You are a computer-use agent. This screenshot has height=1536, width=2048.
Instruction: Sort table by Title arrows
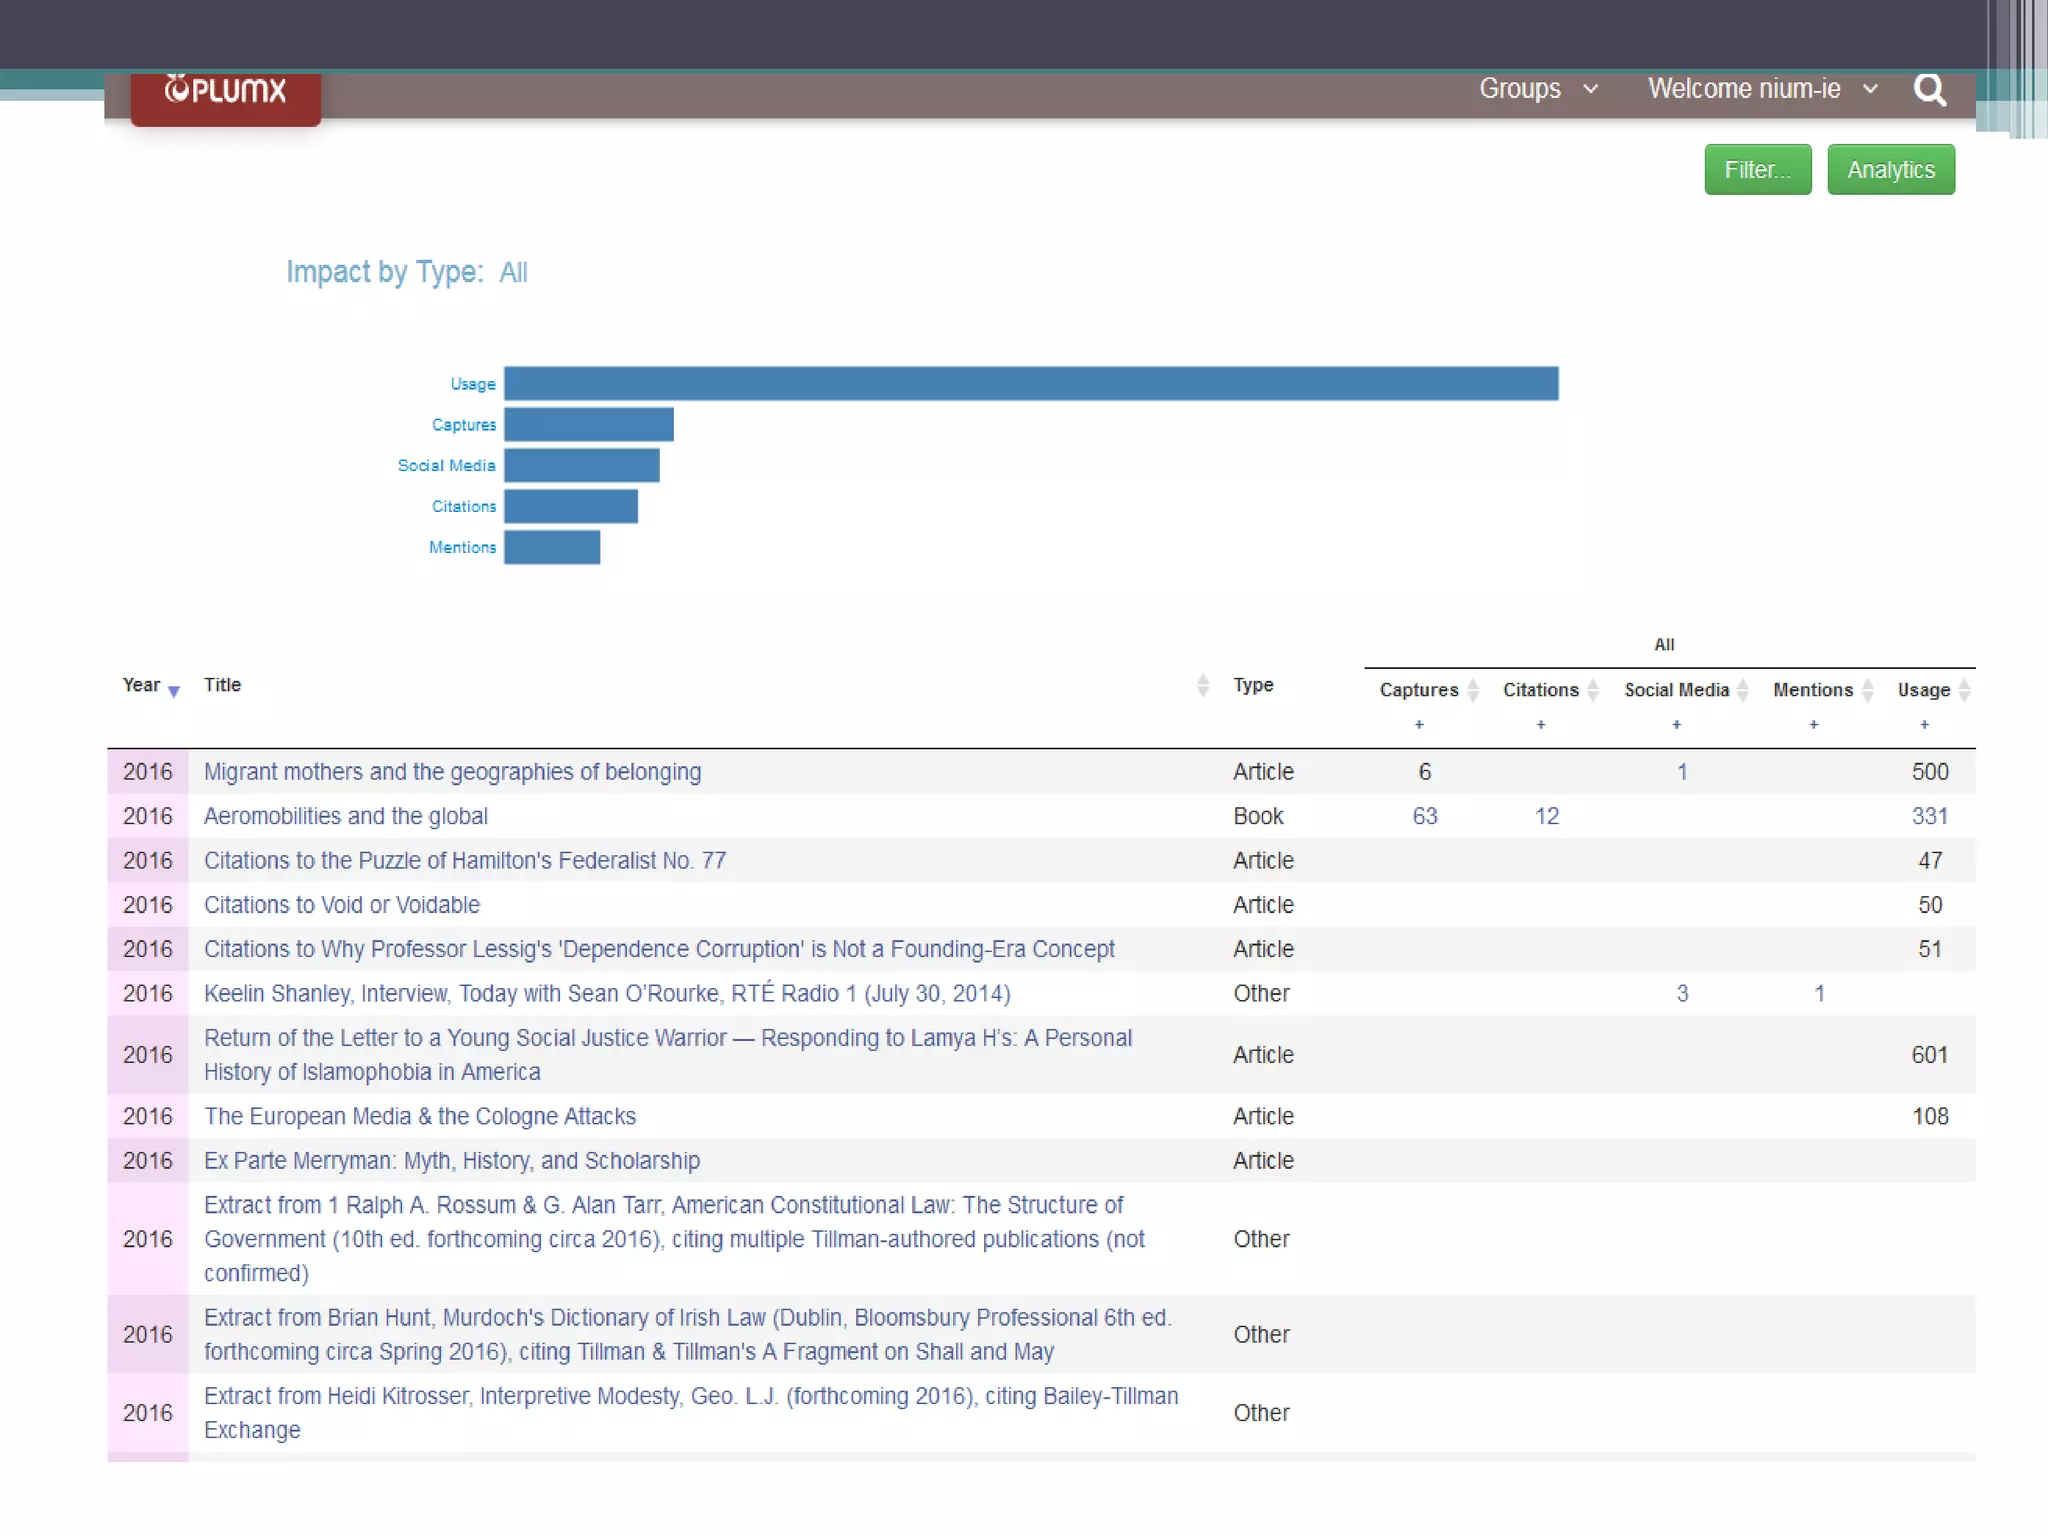tap(1202, 685)
